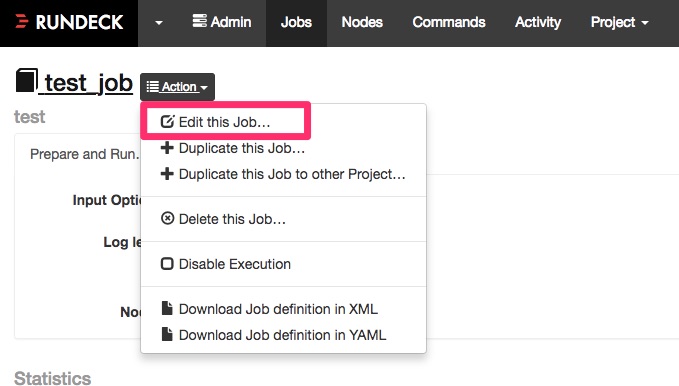Toggle the Action dropdown button

coord(177,87)
